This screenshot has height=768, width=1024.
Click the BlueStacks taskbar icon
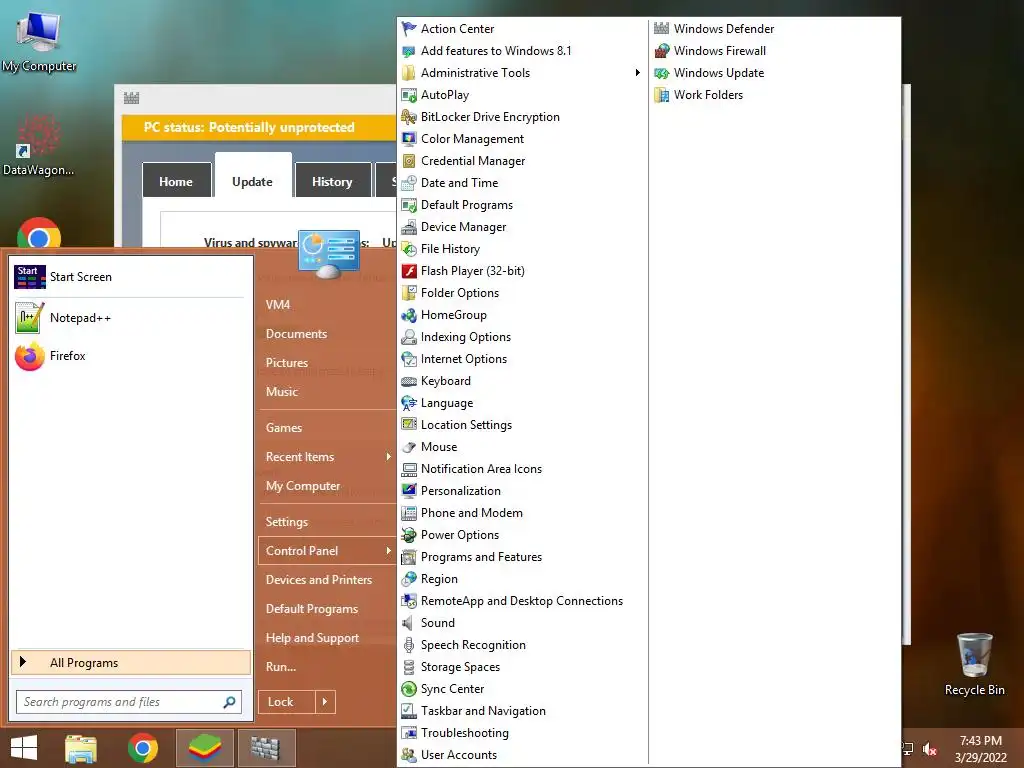point(205,748)
